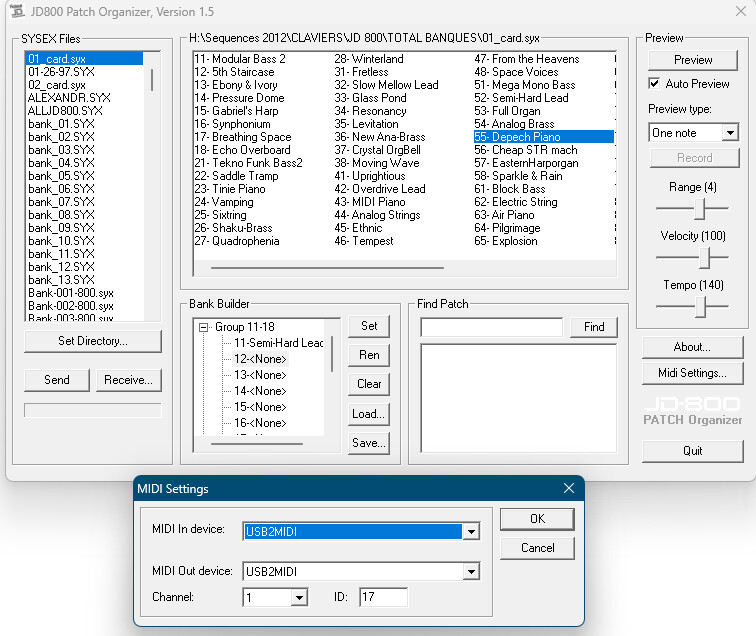Viewport: 756px width, 636px height.
Task: Click the Find button
Action: coord(594,327)
